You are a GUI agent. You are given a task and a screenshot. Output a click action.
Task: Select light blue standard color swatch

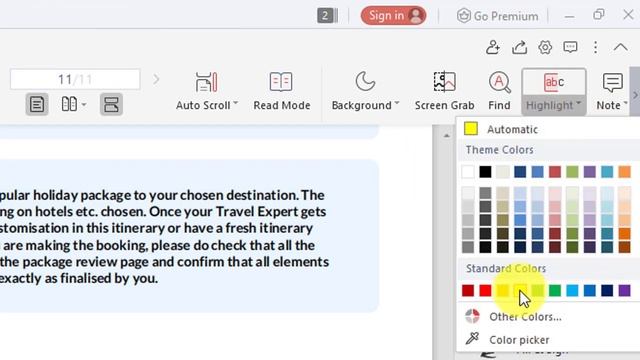[572, 291]
